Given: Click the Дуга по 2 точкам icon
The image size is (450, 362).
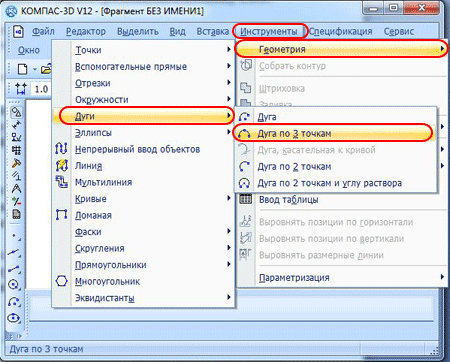Looking at the screenshot, I should [x=244, y=166].
